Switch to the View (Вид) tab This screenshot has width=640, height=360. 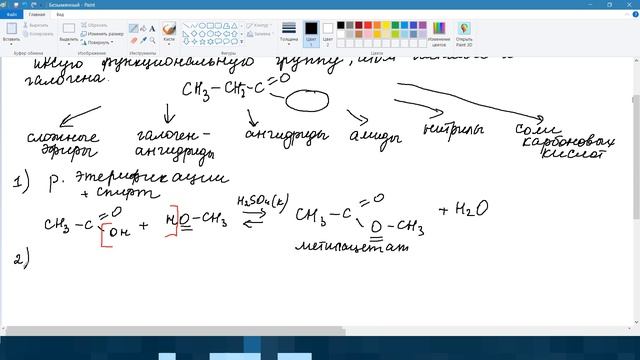[60, 14]
